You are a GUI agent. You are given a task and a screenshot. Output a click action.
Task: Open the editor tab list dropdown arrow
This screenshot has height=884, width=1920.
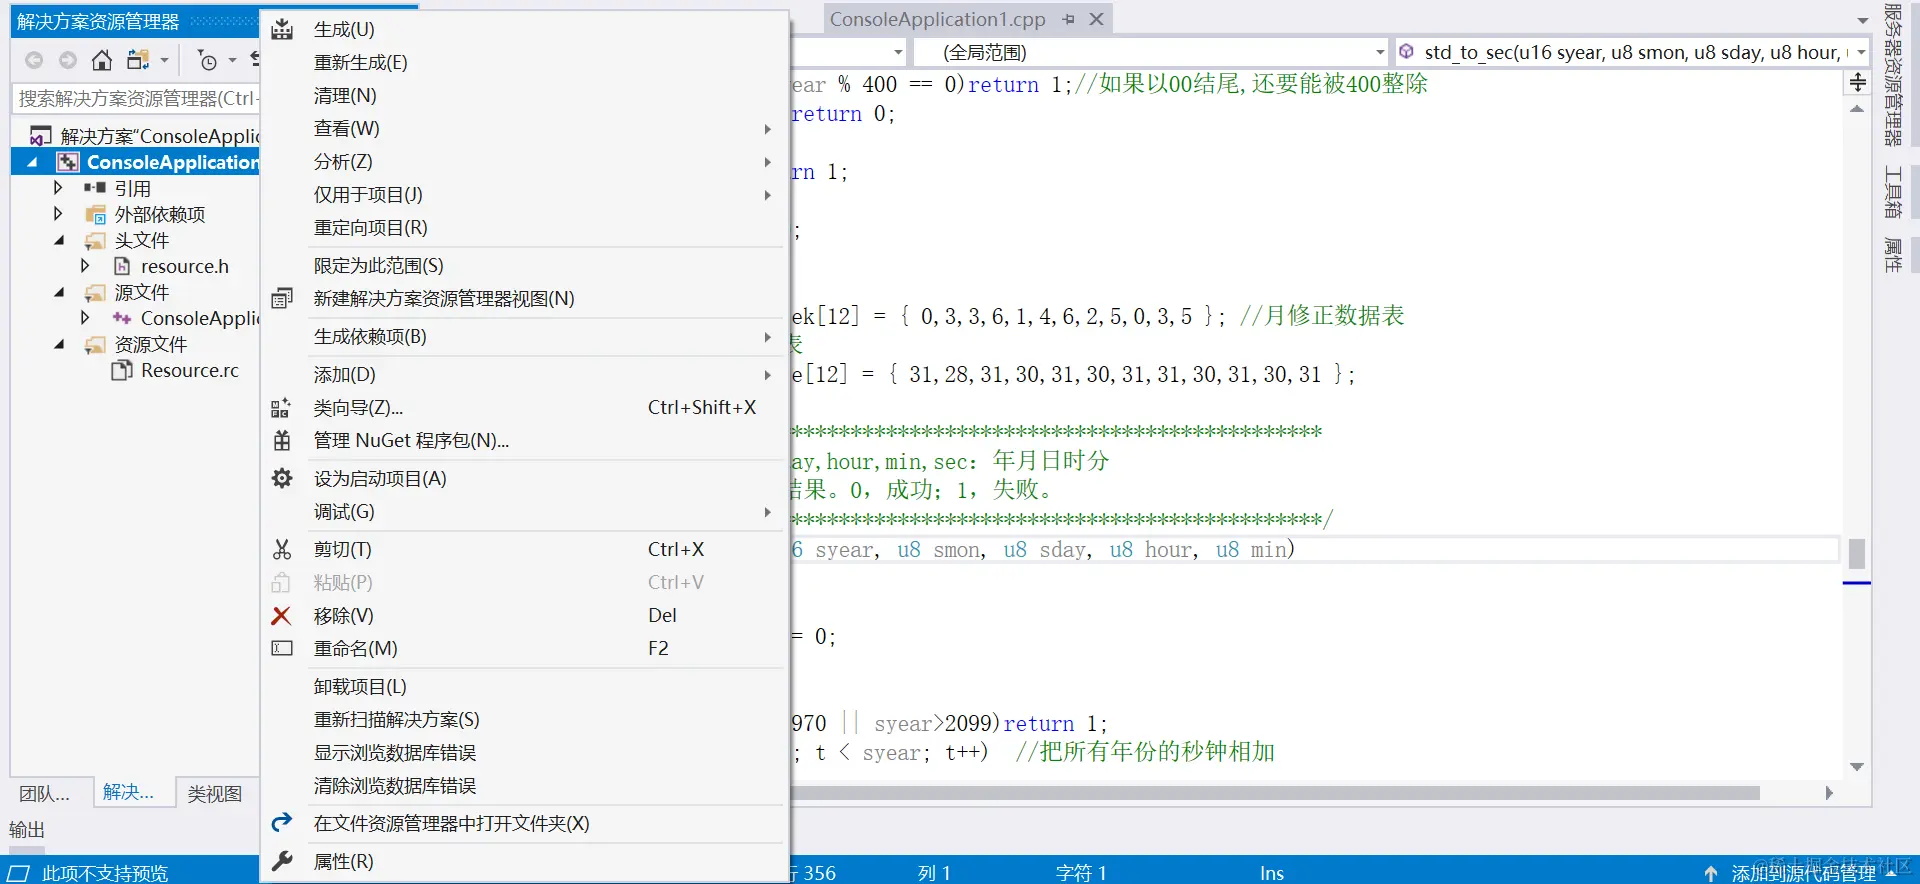[x=1862, y=20]
